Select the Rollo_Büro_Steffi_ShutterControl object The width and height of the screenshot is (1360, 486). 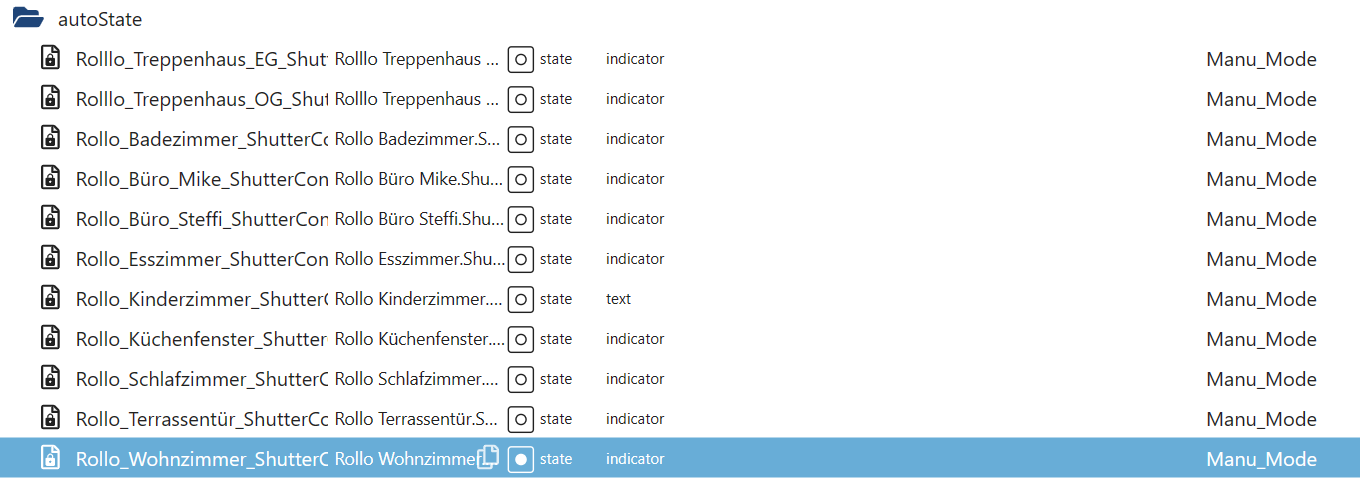coord(680,219)
